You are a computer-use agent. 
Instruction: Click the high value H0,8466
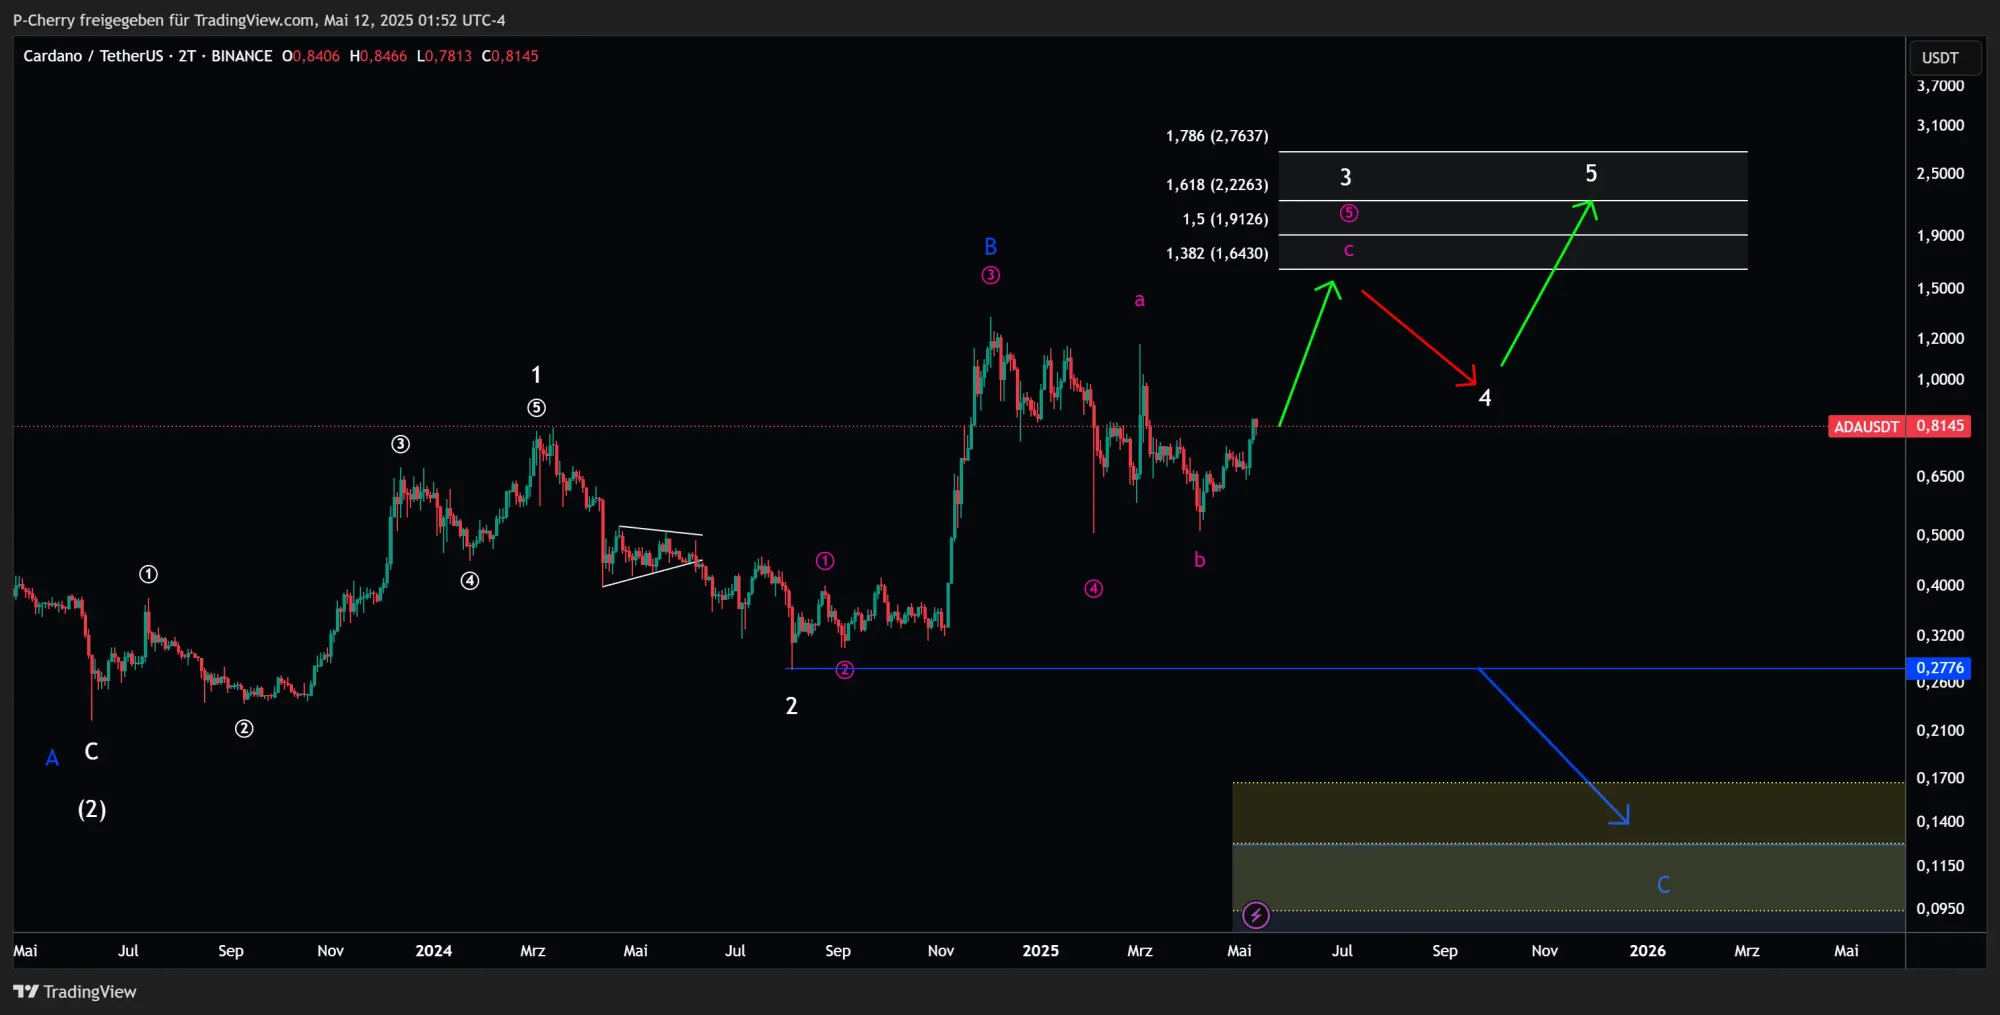(x=378, y=56)
